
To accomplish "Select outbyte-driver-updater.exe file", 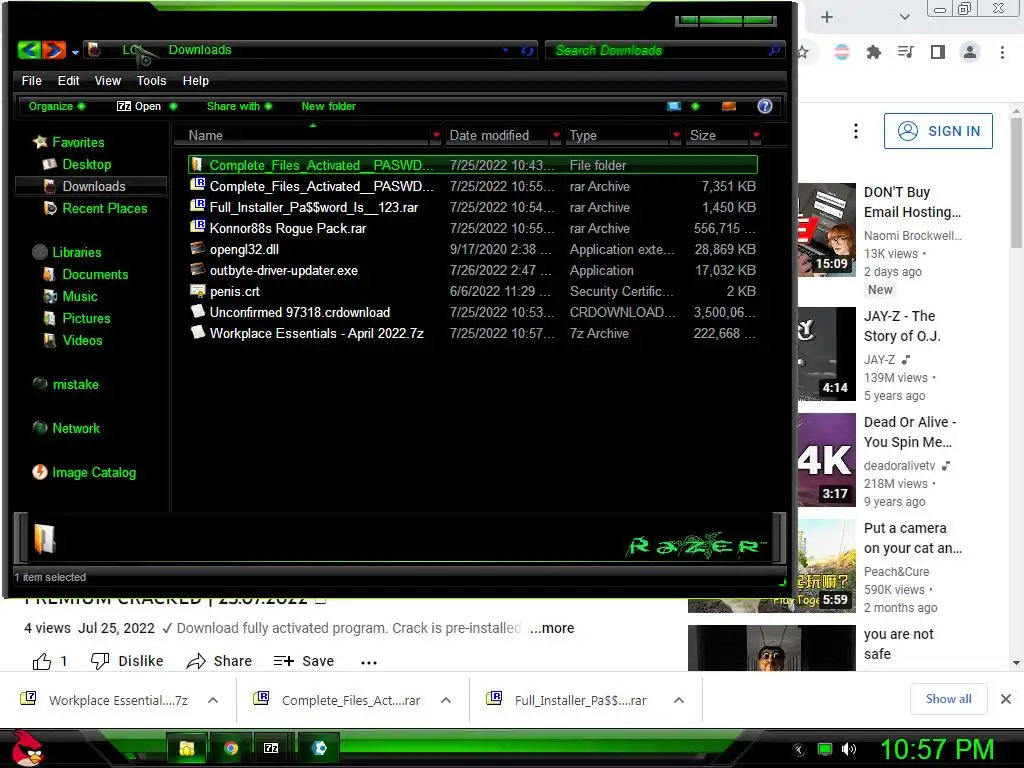I will (473, 270).
